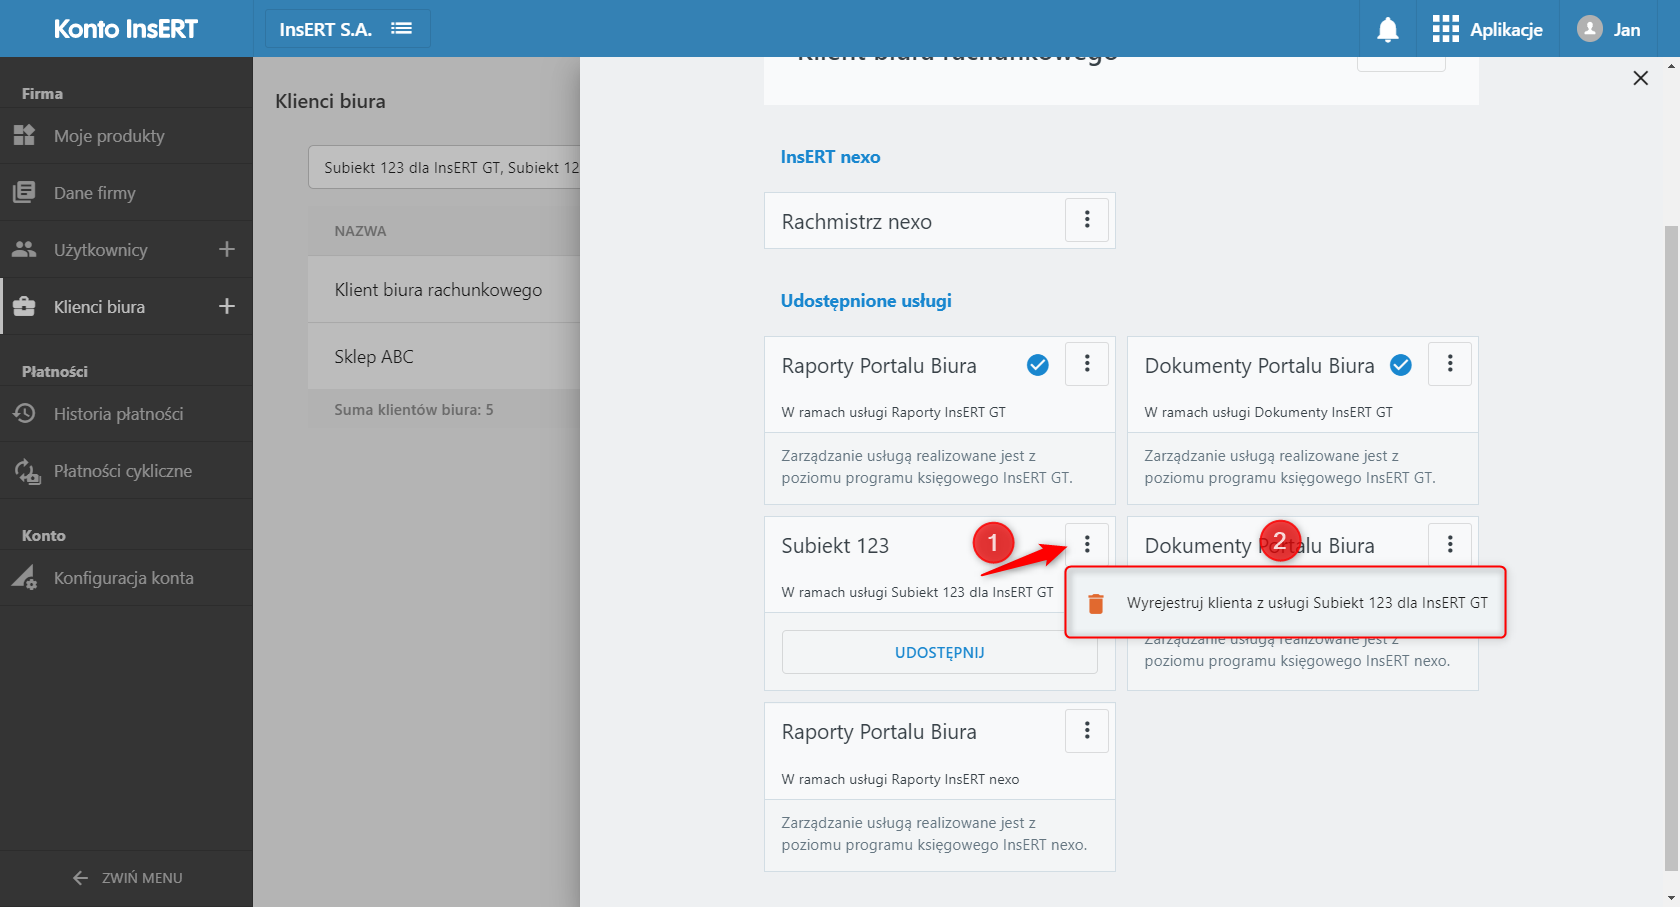Open Użytkownicy in sidebar

[100, 250]
